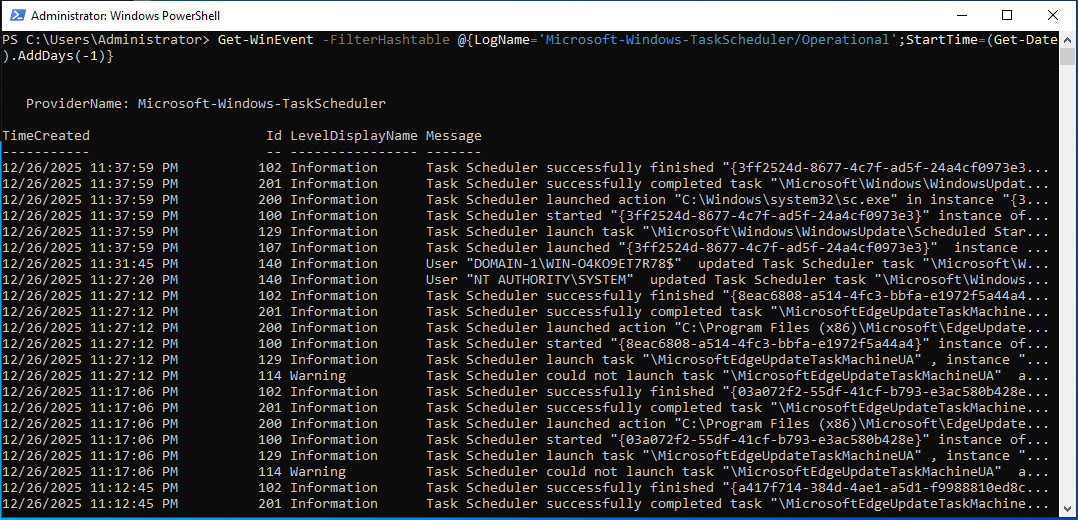Maximize the PowerShell window
1078x520 pixels.
pos(1007,15)
